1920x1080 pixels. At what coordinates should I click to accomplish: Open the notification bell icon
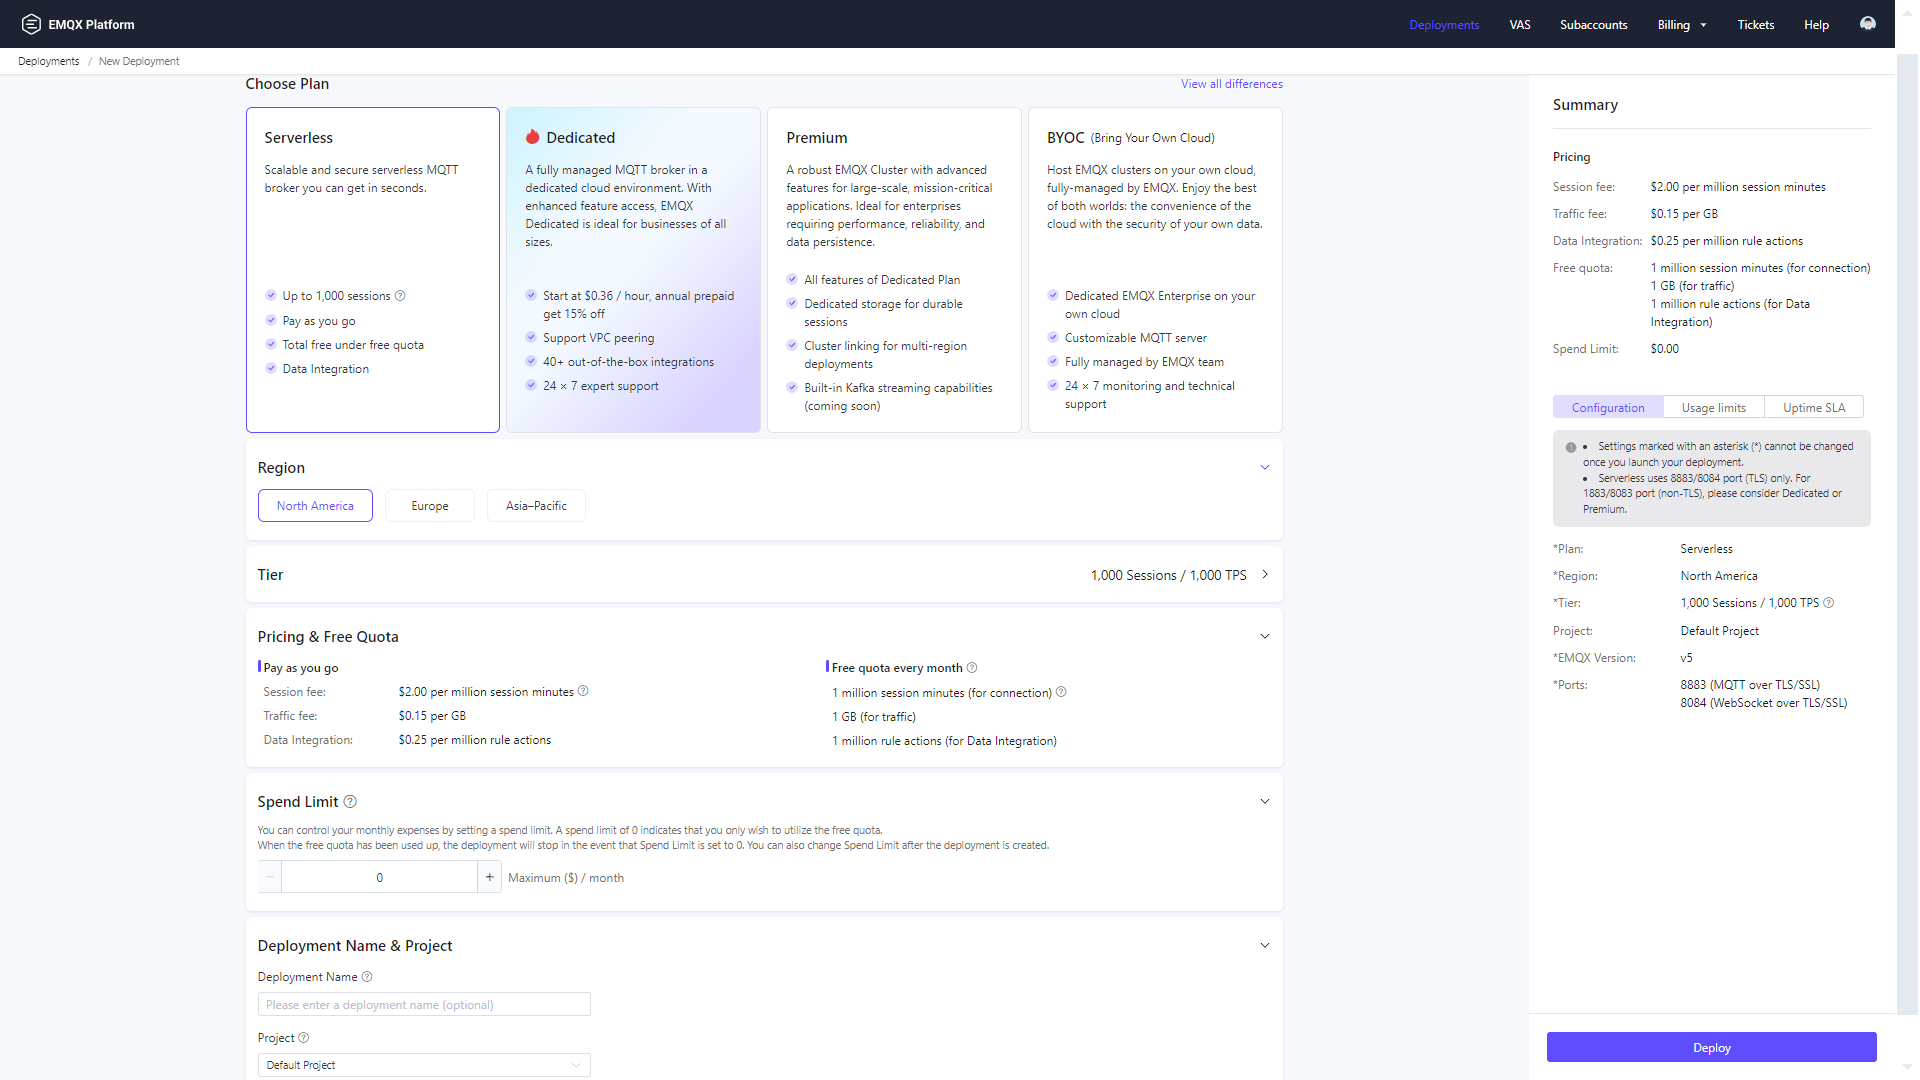click(x=1867, y=23)
